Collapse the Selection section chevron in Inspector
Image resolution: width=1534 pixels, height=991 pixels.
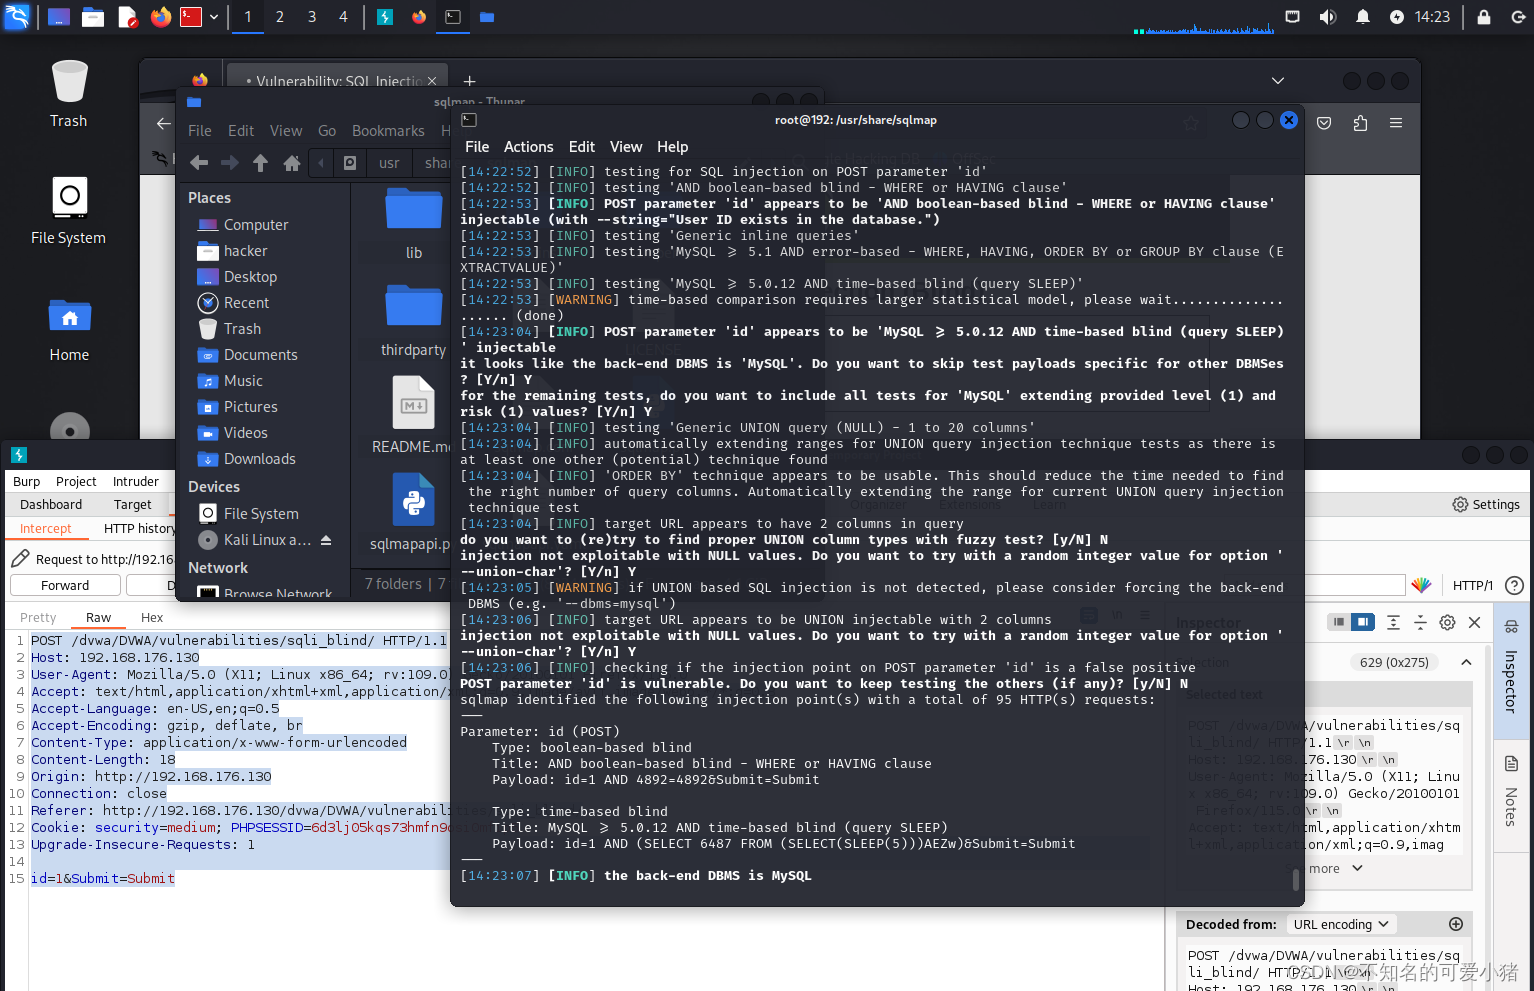1466,662
